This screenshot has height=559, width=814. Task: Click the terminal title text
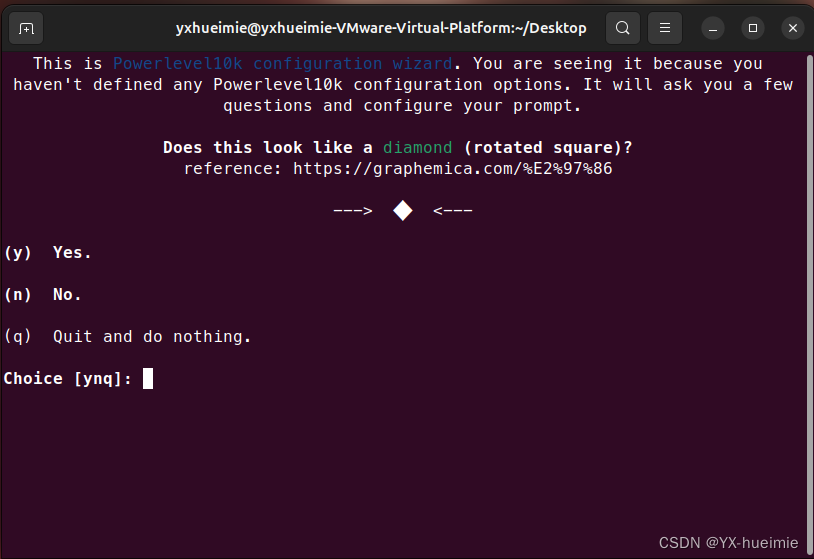(381, 28)
